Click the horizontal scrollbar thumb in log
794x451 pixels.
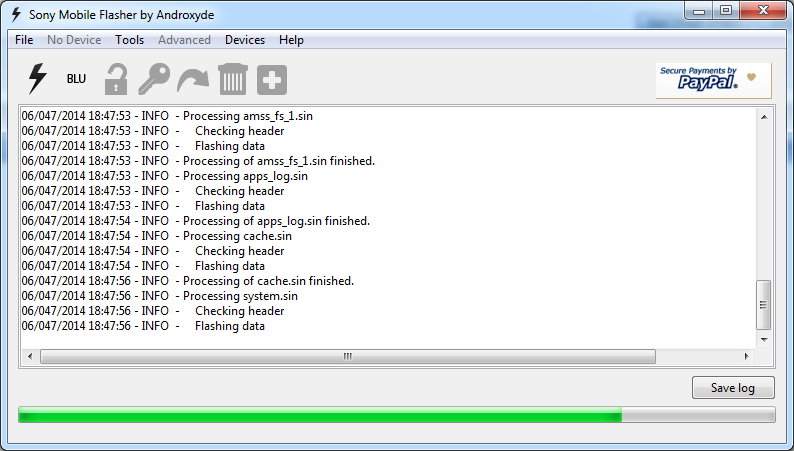348,356
